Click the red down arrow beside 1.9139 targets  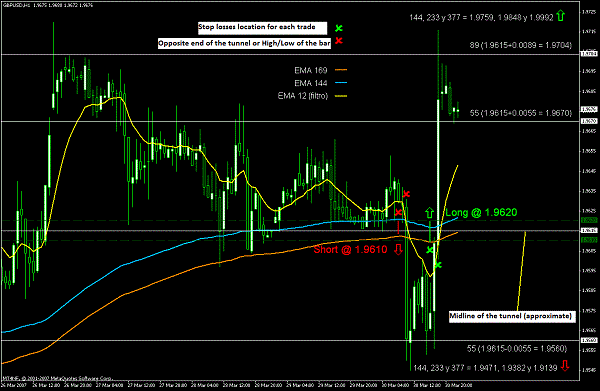tap(565, 366)
